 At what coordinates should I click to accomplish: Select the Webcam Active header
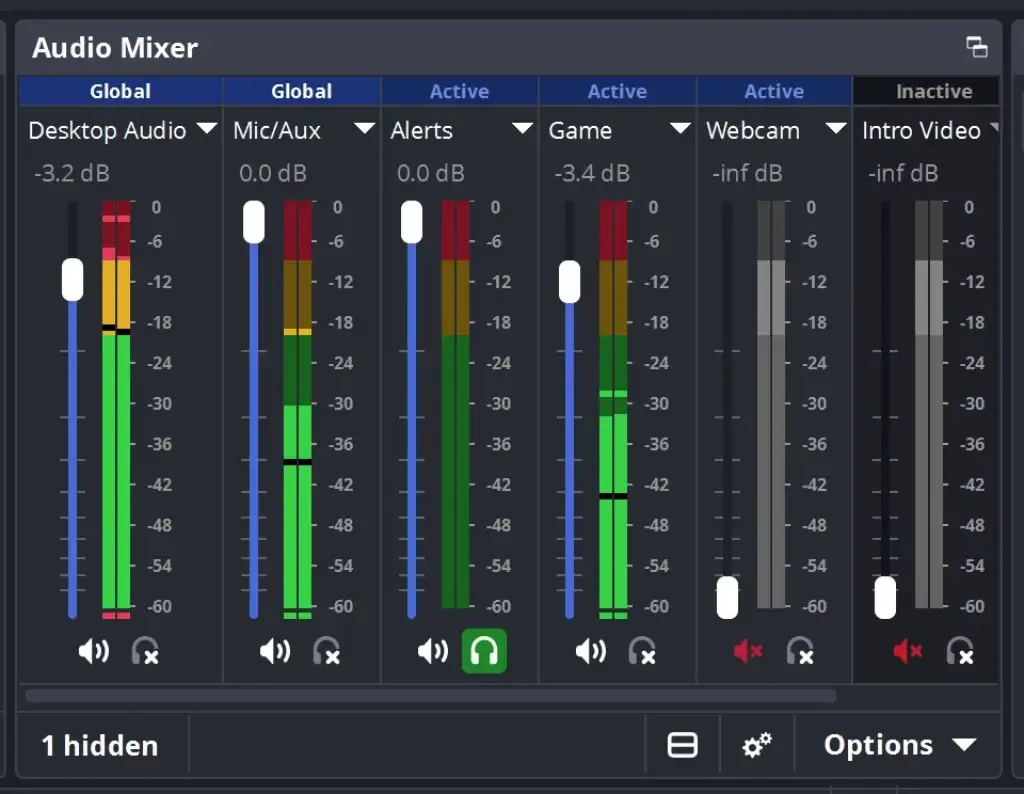click(775, 91)
